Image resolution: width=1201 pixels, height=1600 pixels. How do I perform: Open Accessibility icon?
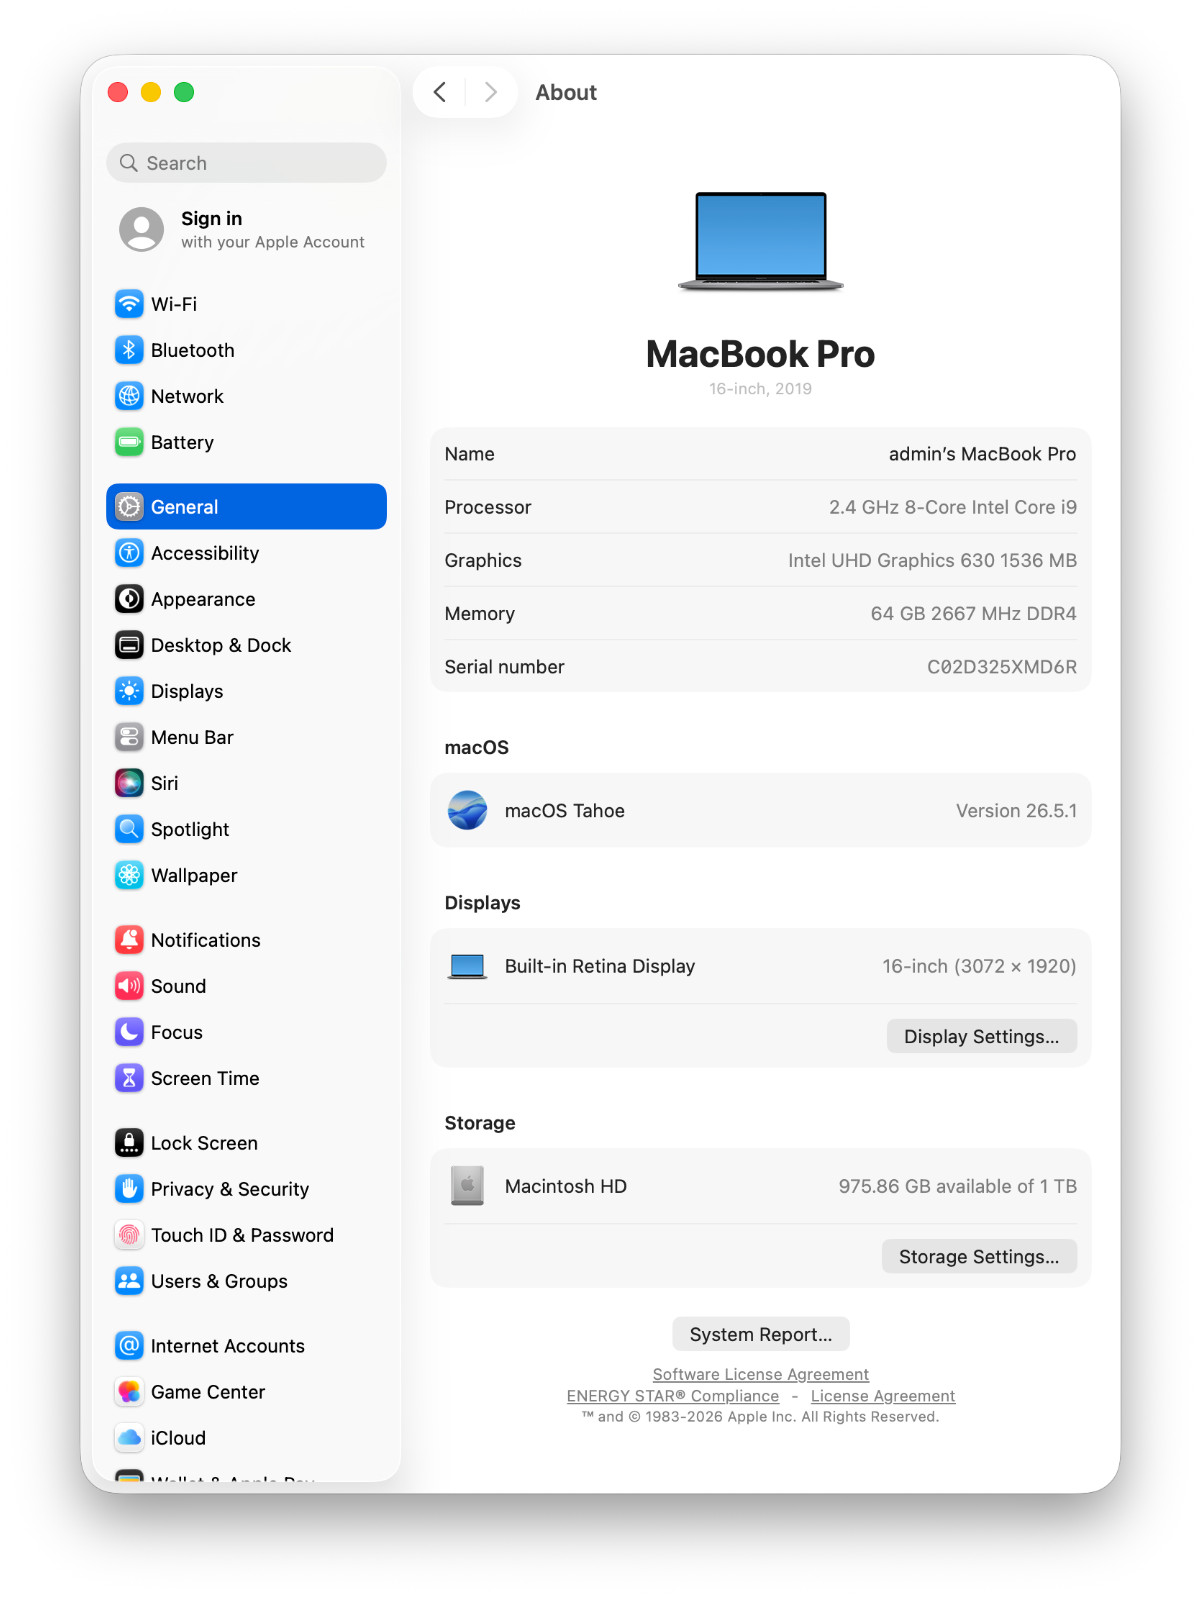point(129,553)
